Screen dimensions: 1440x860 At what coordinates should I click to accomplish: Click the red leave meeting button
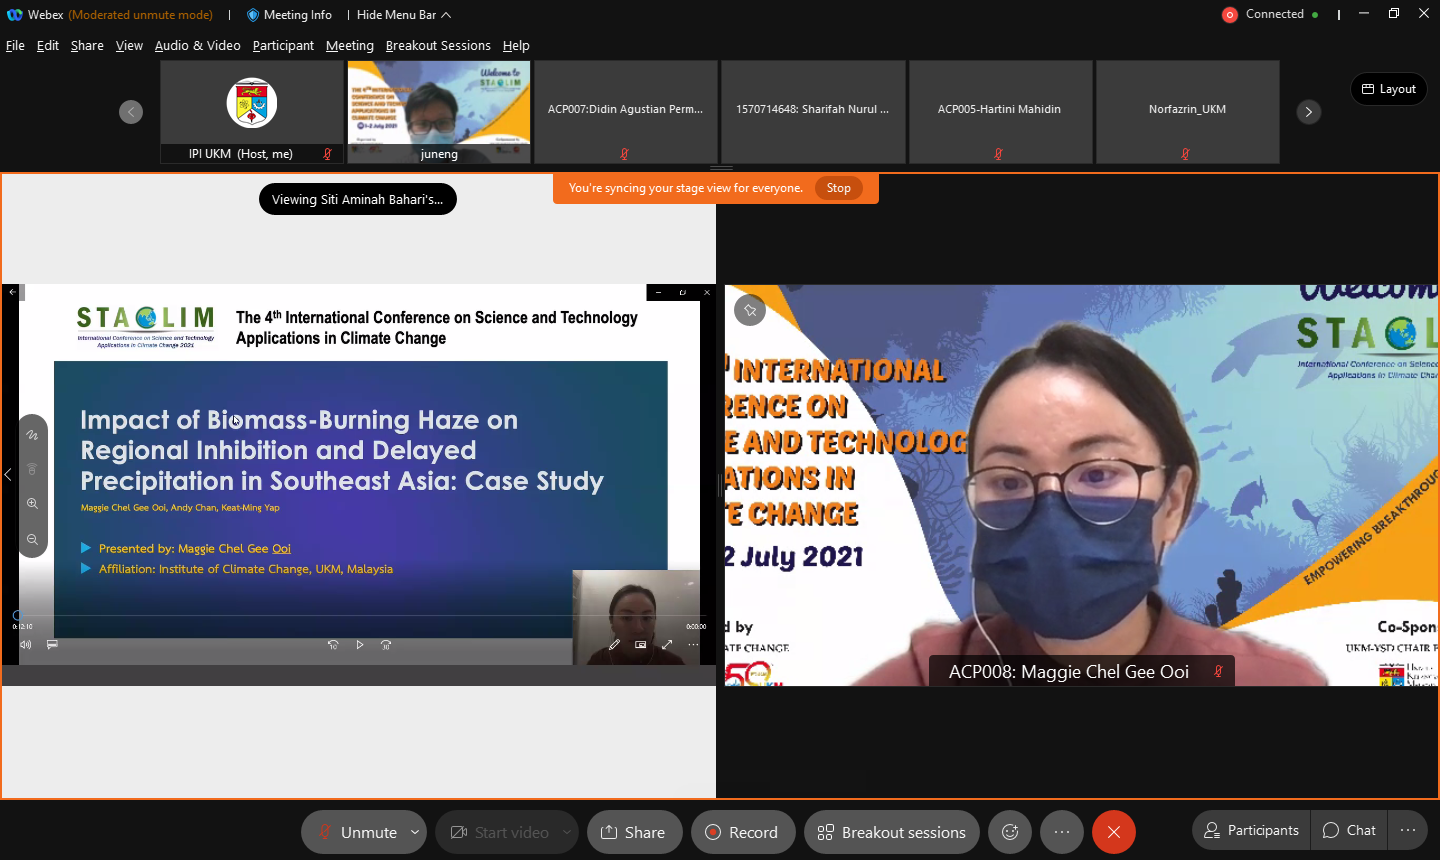[x=1113, y=832]
